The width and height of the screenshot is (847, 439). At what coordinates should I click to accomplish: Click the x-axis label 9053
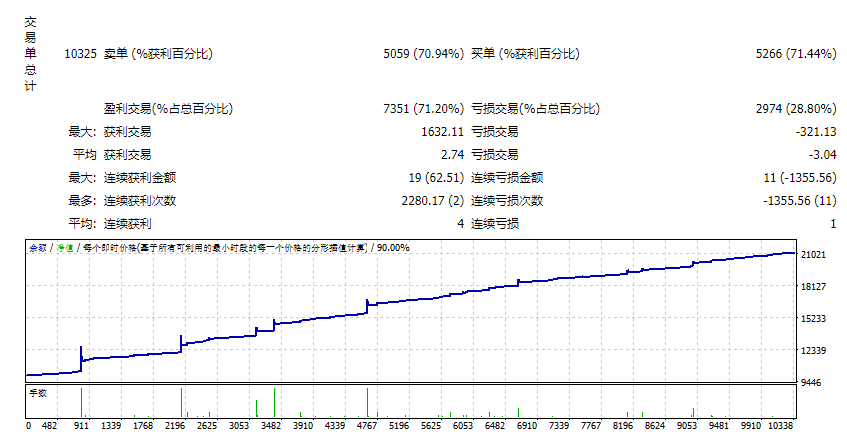687,426
